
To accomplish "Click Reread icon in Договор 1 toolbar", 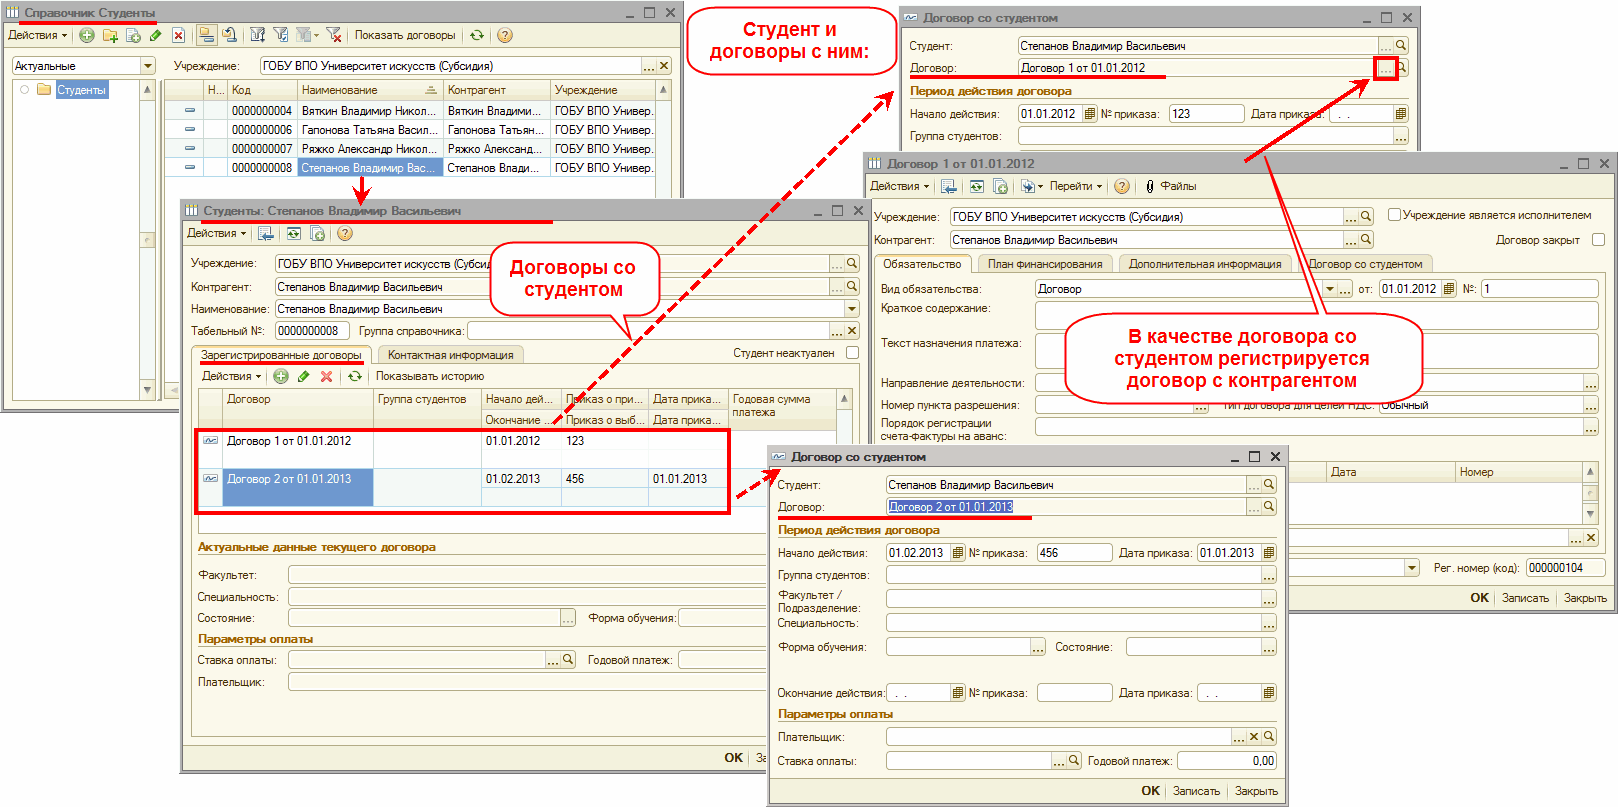I will pos(976,186).
